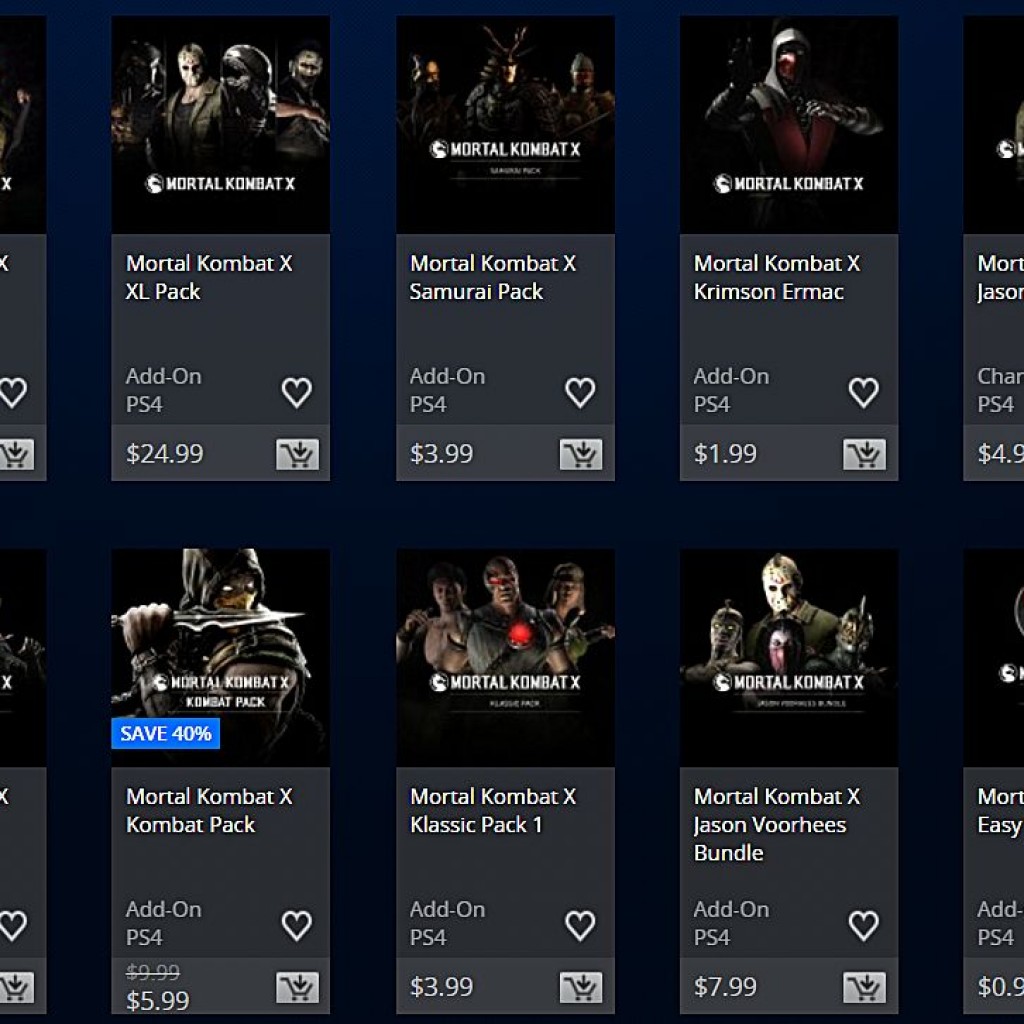Open Samurai Pack cover image

tap(505, 125)
